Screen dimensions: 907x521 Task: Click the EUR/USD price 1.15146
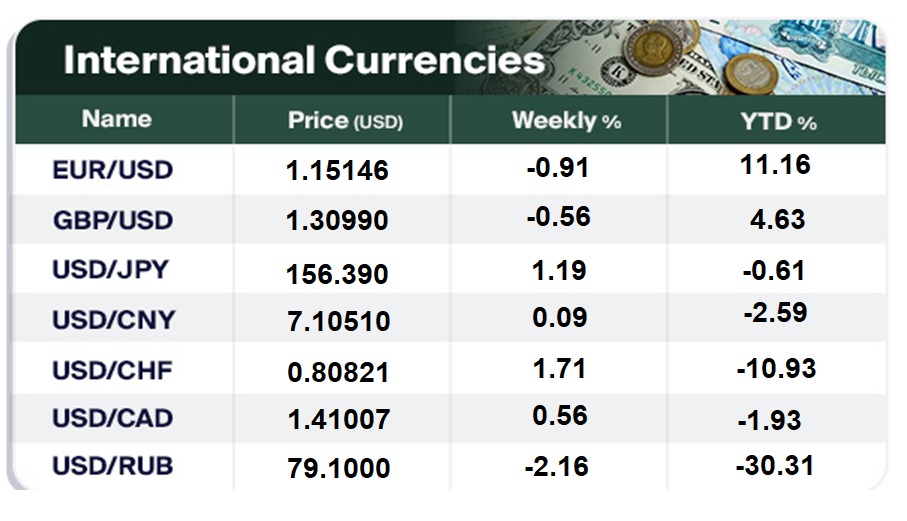[x=337, y=172]
